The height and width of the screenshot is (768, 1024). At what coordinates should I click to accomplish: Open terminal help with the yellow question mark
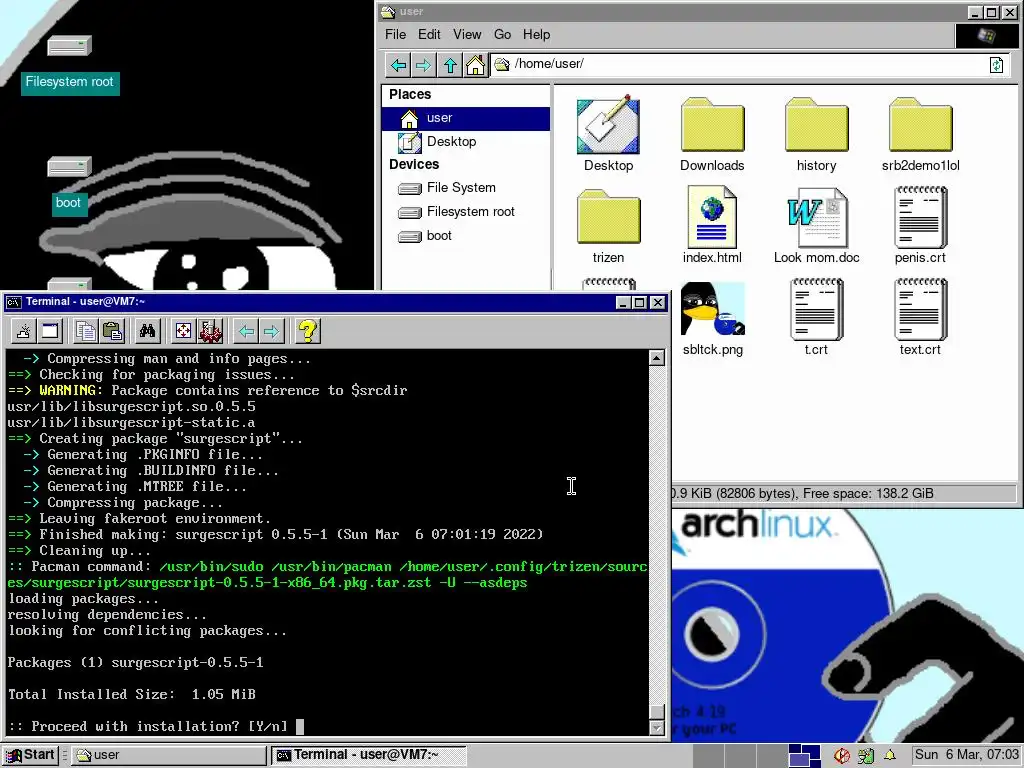(308, 331)
